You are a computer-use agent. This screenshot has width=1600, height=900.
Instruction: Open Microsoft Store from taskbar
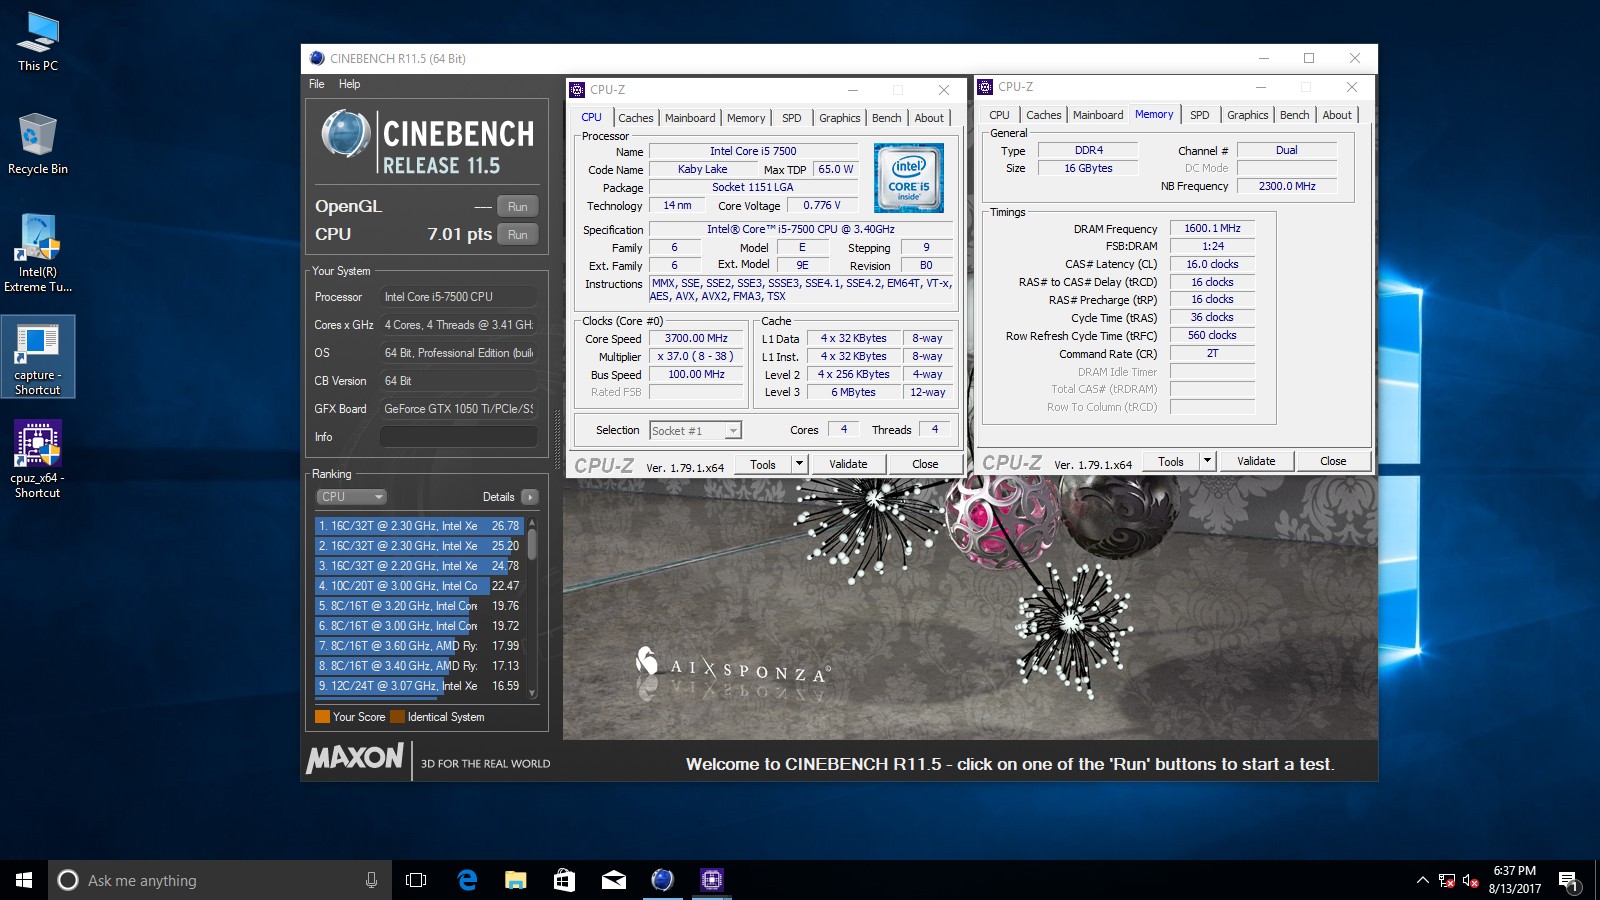click(x=564, y=880)
